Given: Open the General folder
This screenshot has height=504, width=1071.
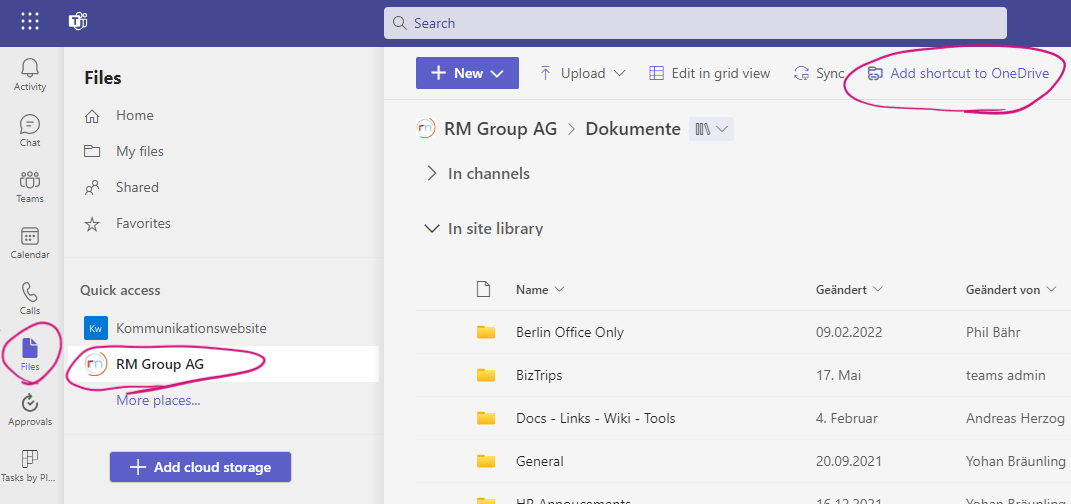Looking at the screenshot, I should [540, 461].
